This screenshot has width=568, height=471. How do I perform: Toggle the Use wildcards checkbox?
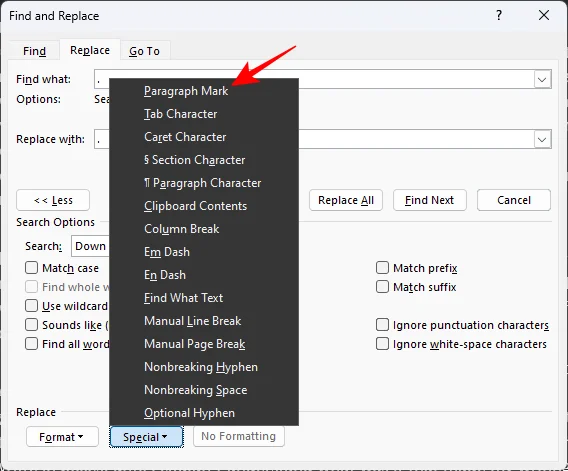coord(32,306)
